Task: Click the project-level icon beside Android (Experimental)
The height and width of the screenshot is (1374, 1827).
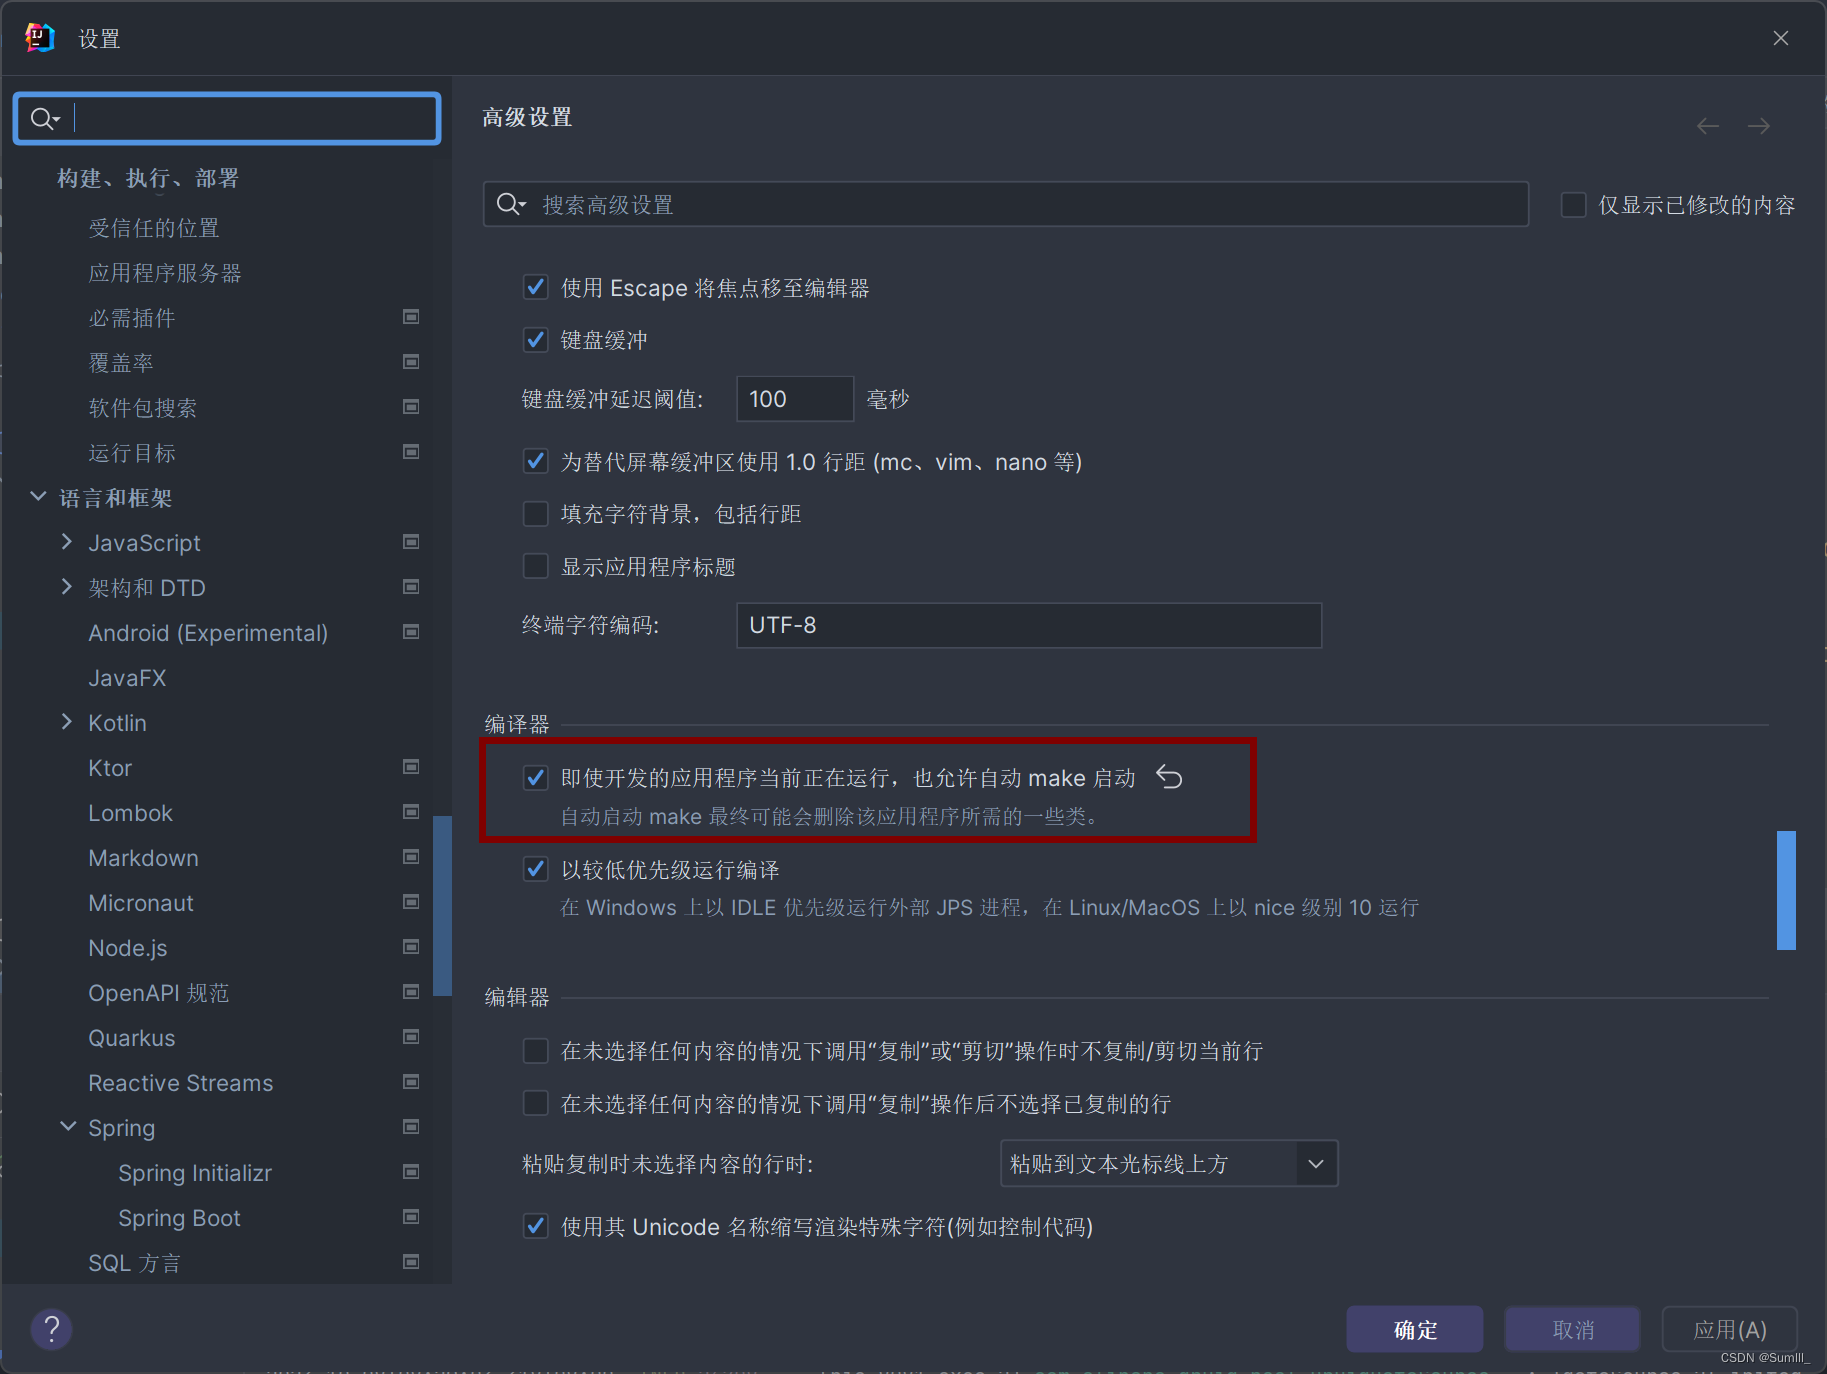Action: pyautogui.click(x=411, y=632)
